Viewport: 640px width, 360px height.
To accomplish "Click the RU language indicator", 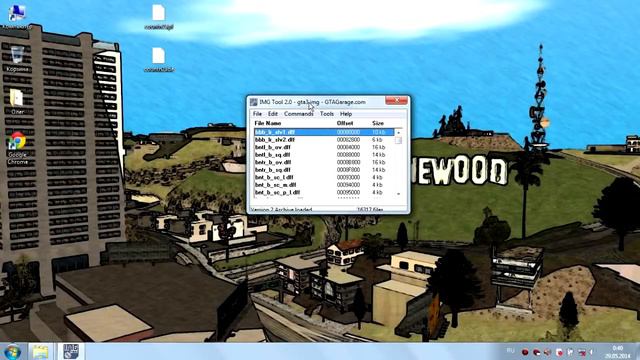I will (x=510, y=351).
